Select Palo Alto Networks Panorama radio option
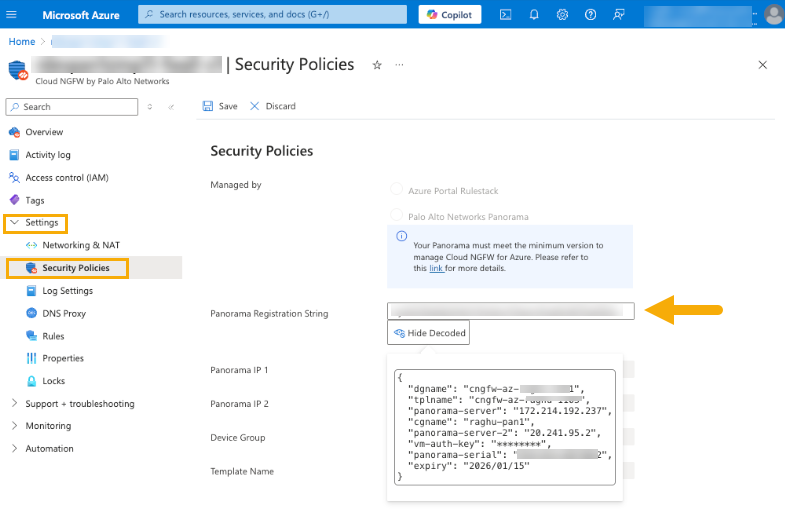785x512 pixels. point(397,216)
